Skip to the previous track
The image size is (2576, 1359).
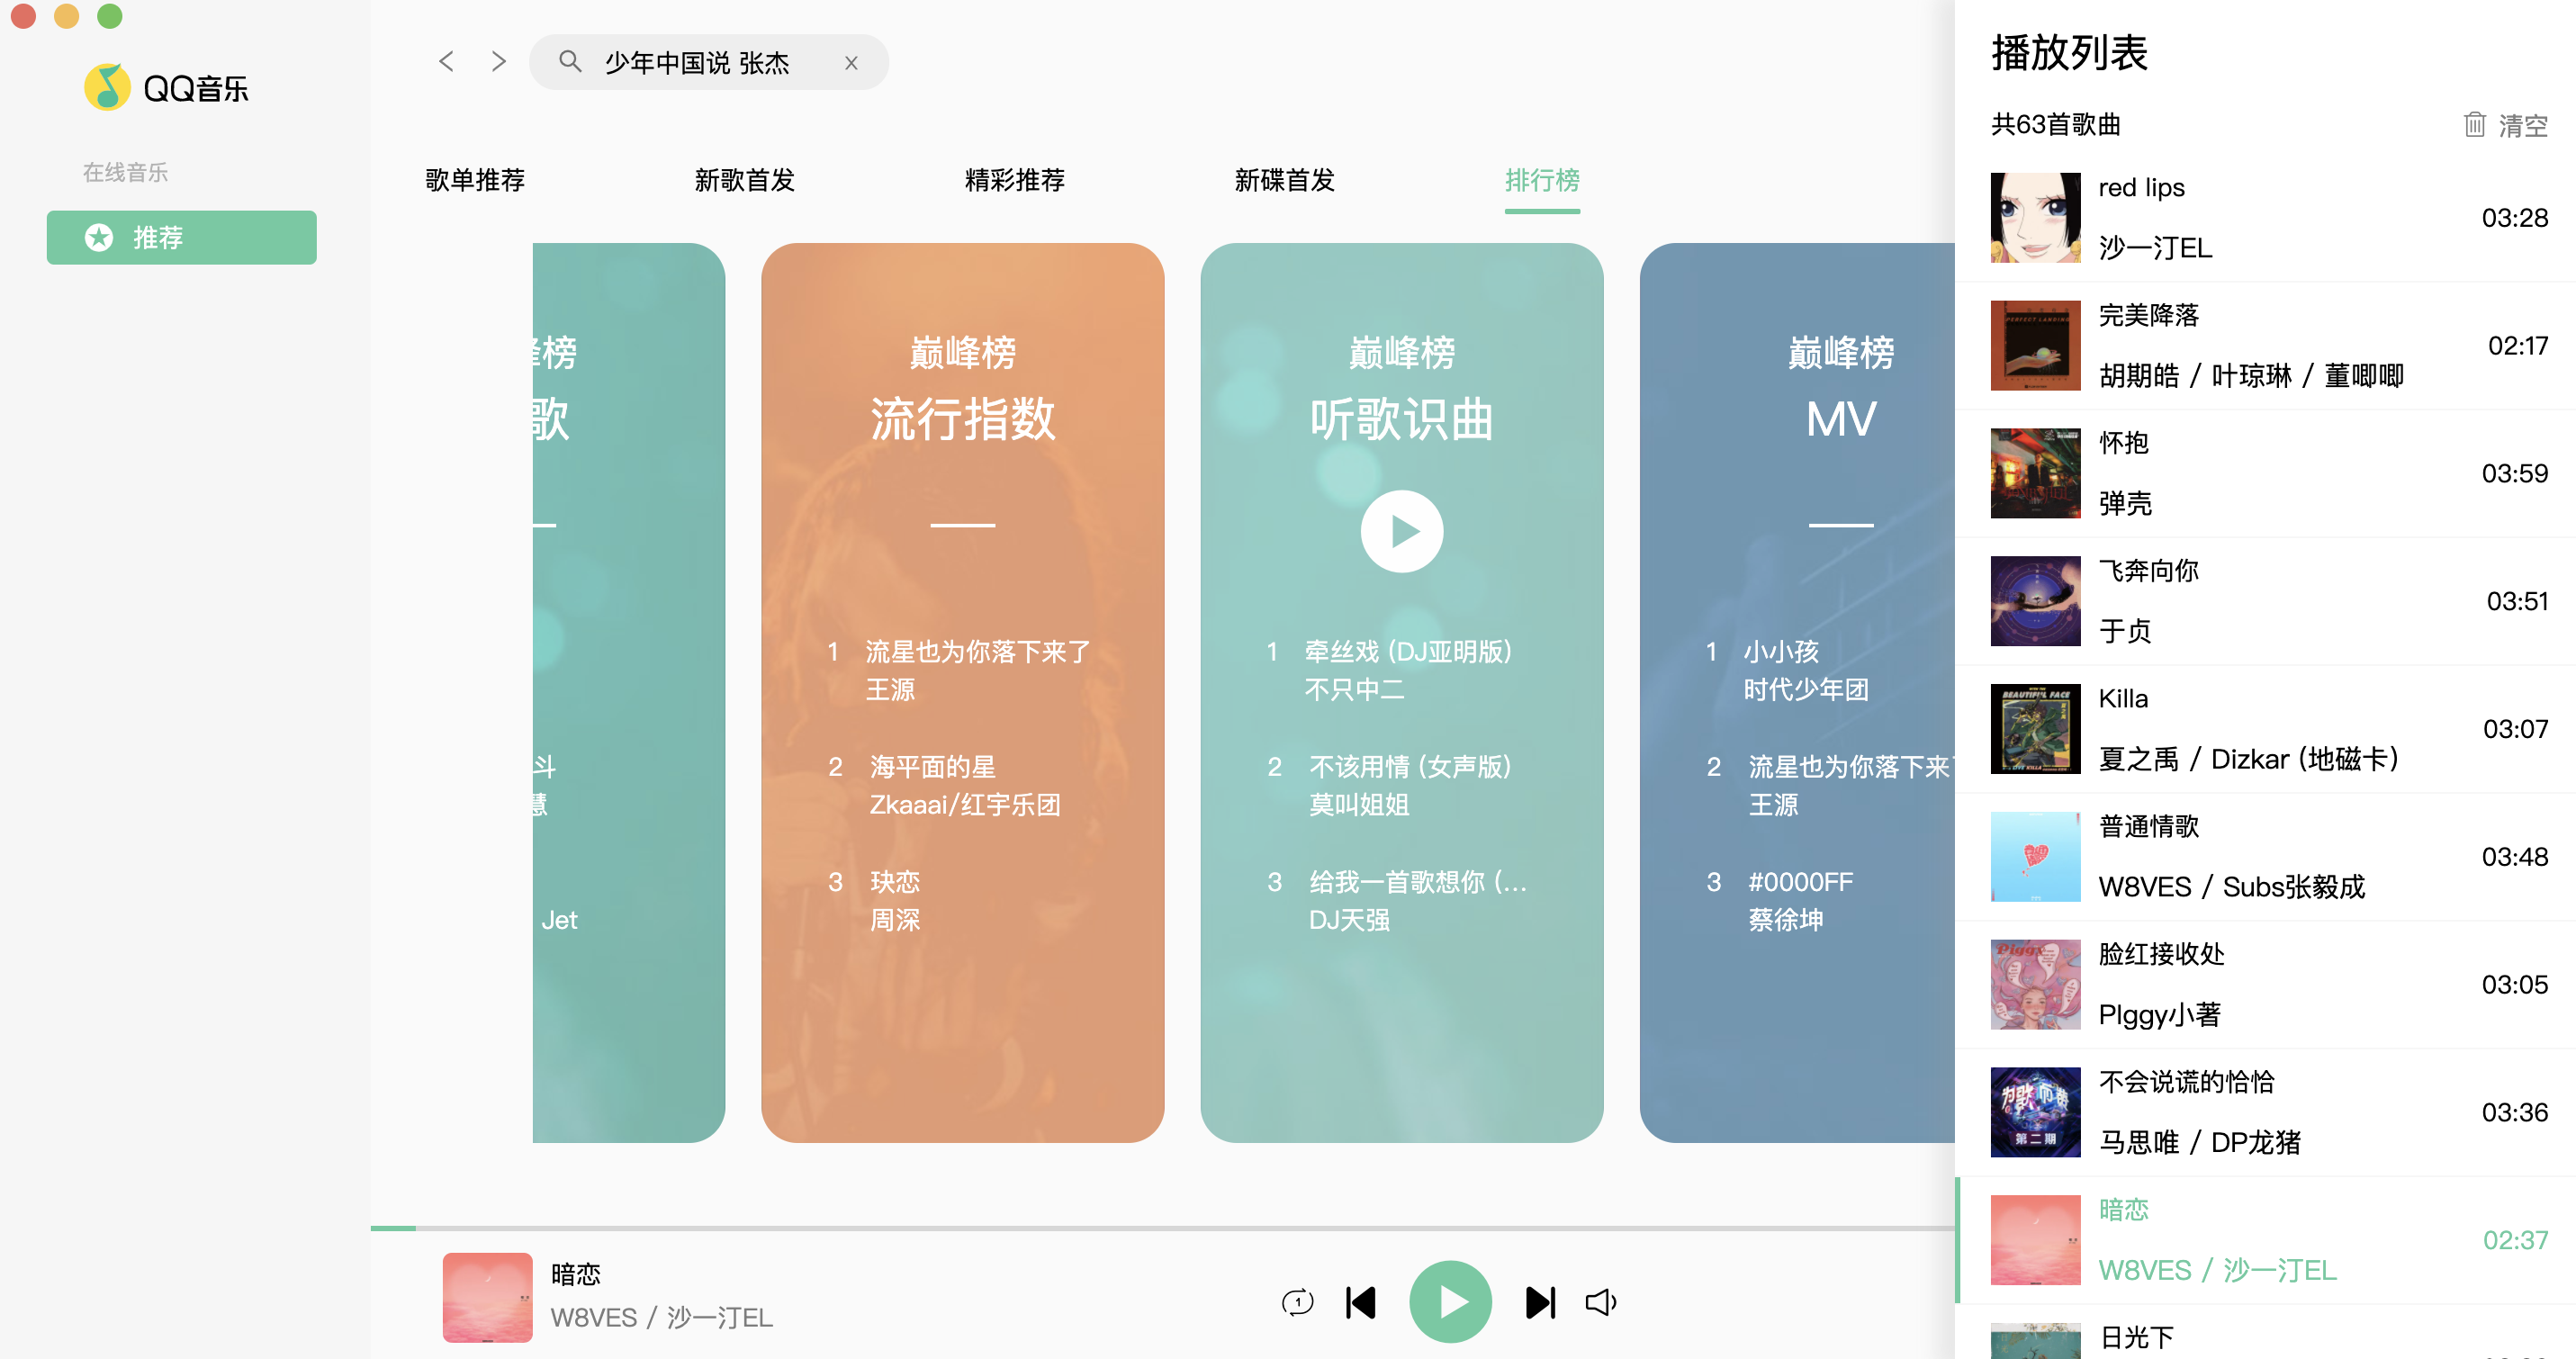(x=1361, y=1302)
